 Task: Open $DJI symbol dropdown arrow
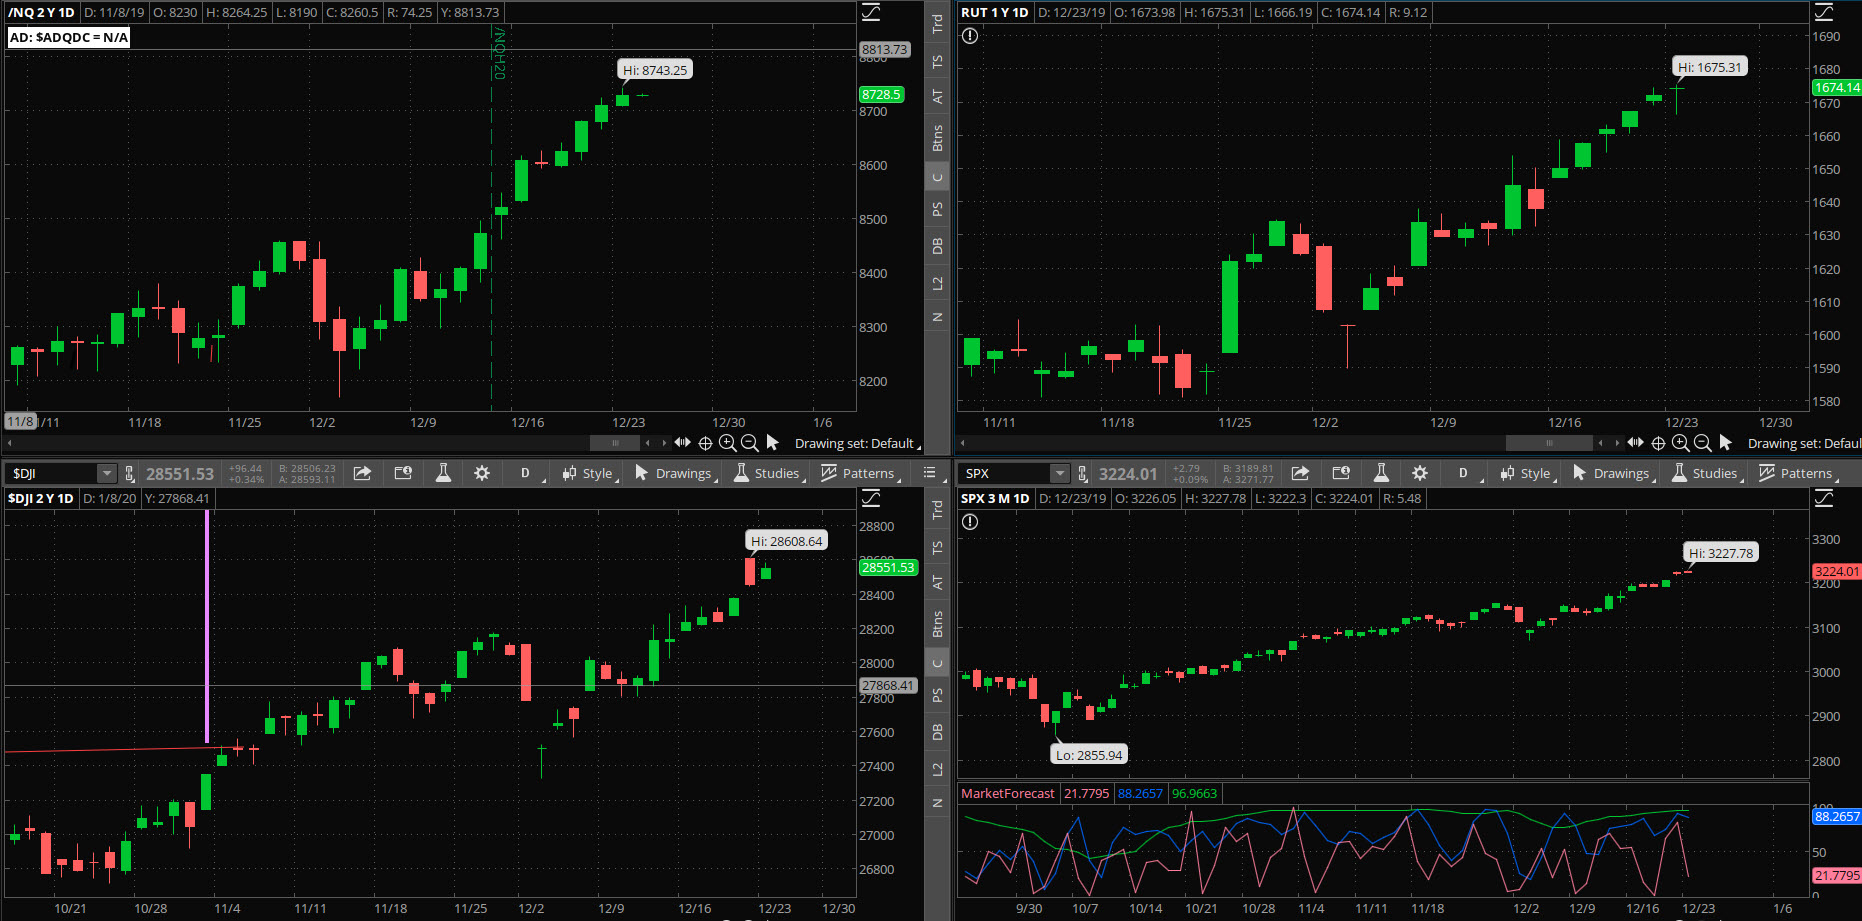106,473
